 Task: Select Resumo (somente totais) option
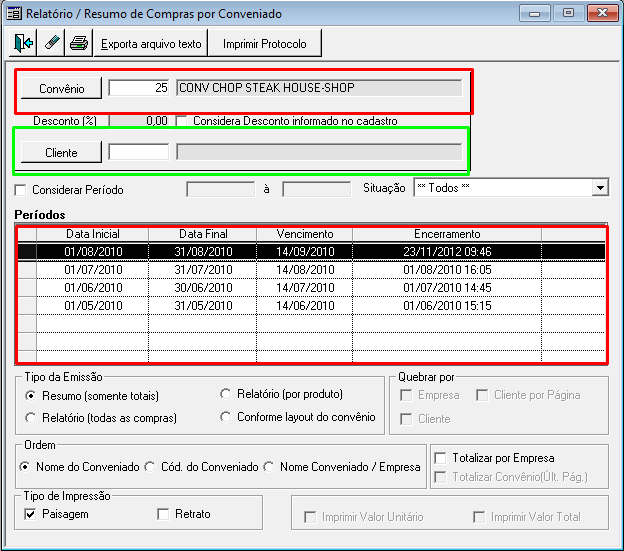click(x=30, y=396)
